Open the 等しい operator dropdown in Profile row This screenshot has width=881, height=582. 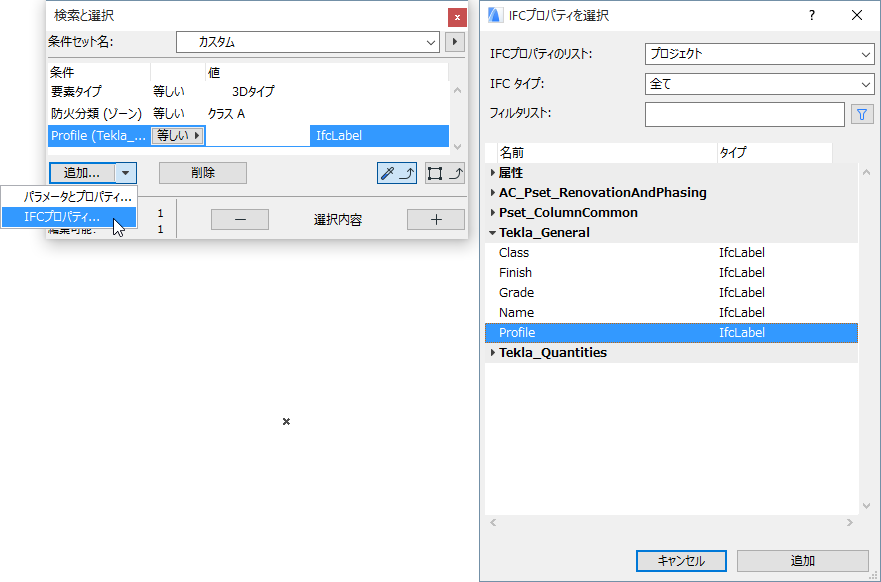click(x=177, y=135)
